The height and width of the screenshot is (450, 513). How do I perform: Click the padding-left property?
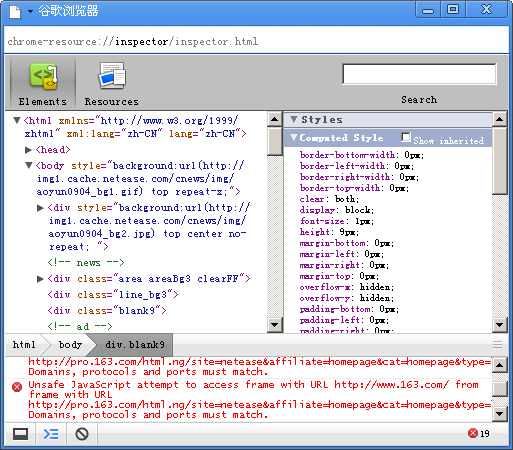[344, 320]
